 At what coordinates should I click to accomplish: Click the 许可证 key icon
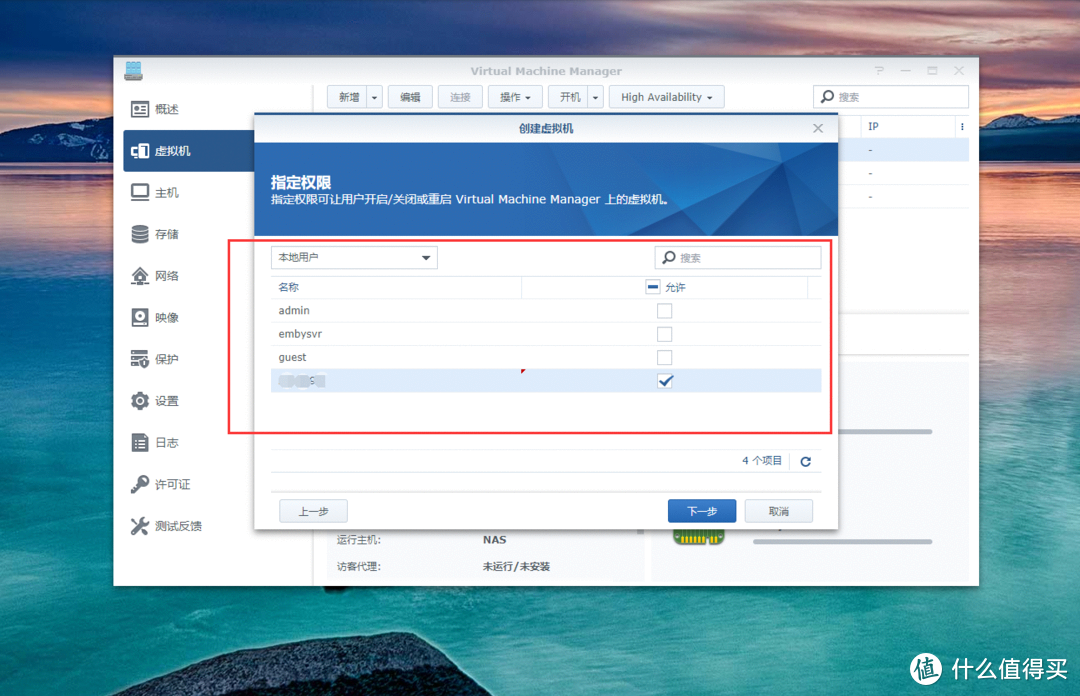click(140, 484)
